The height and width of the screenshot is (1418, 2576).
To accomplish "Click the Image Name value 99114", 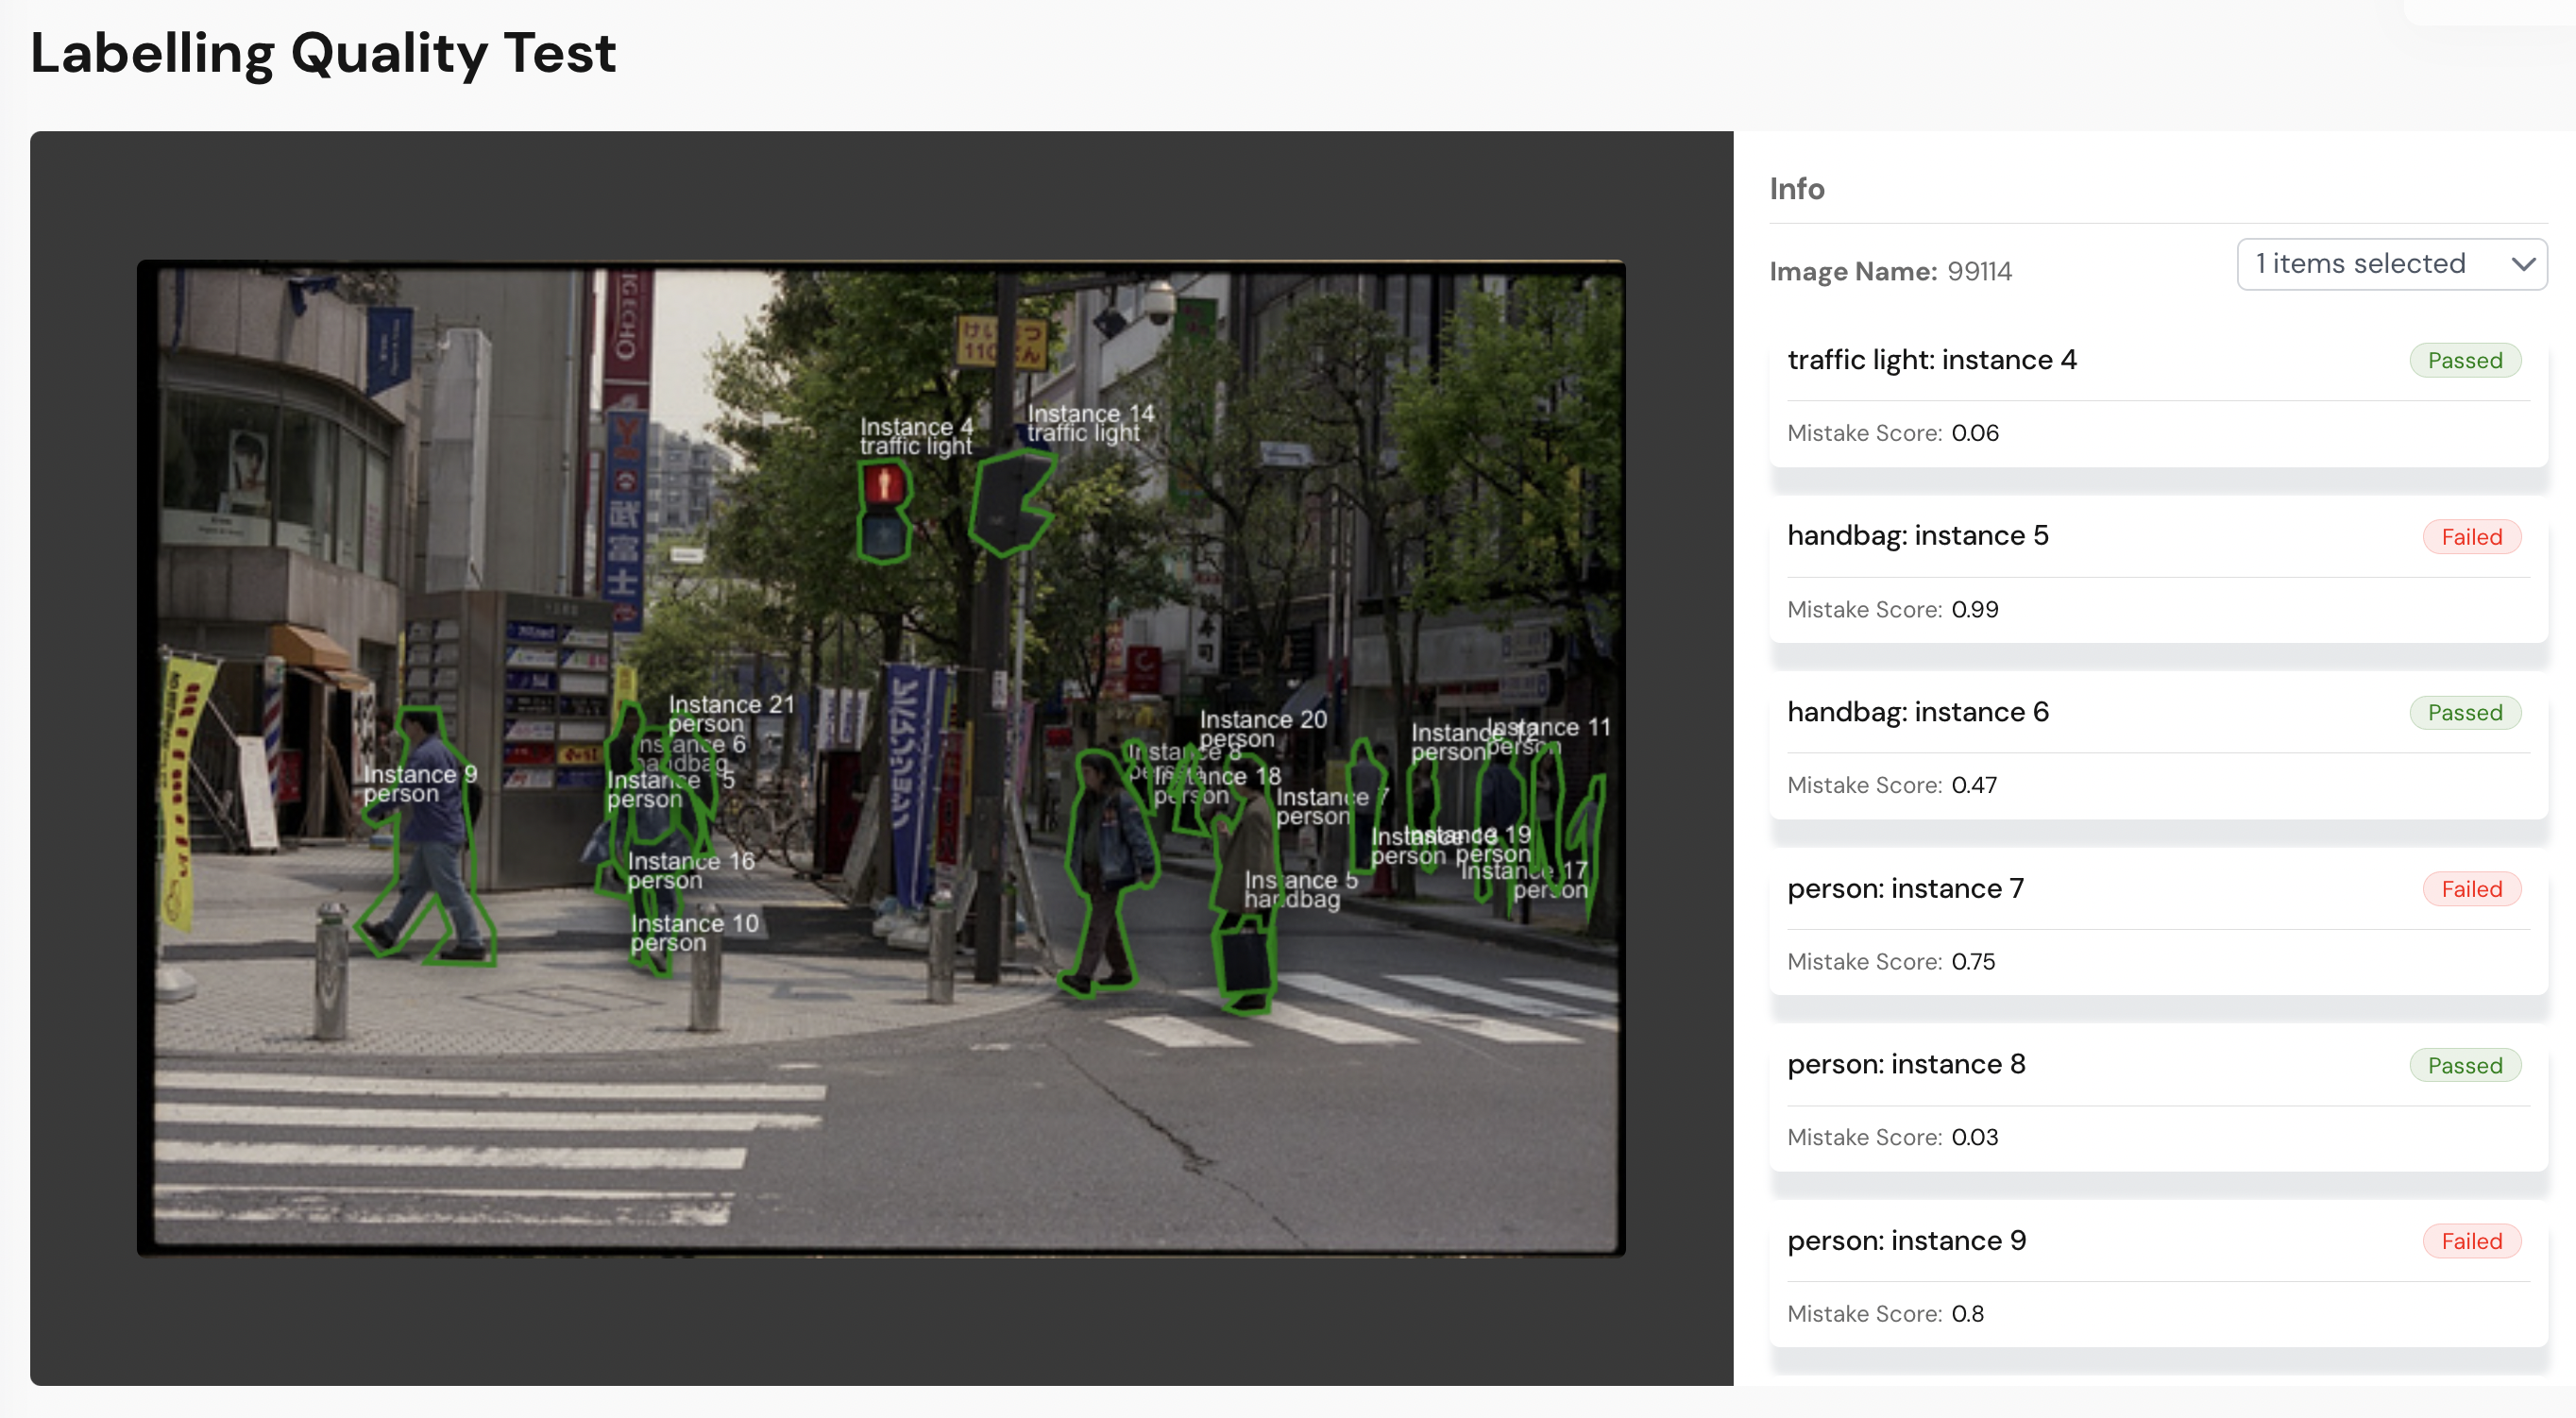I will coord(1979,271).
